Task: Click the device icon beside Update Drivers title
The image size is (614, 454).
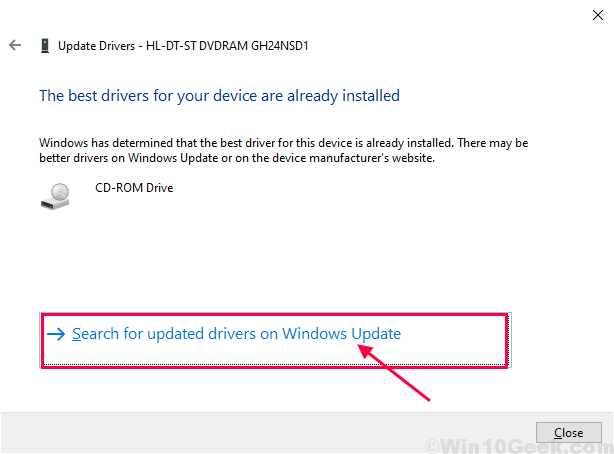Action: [x=45, y=45]
